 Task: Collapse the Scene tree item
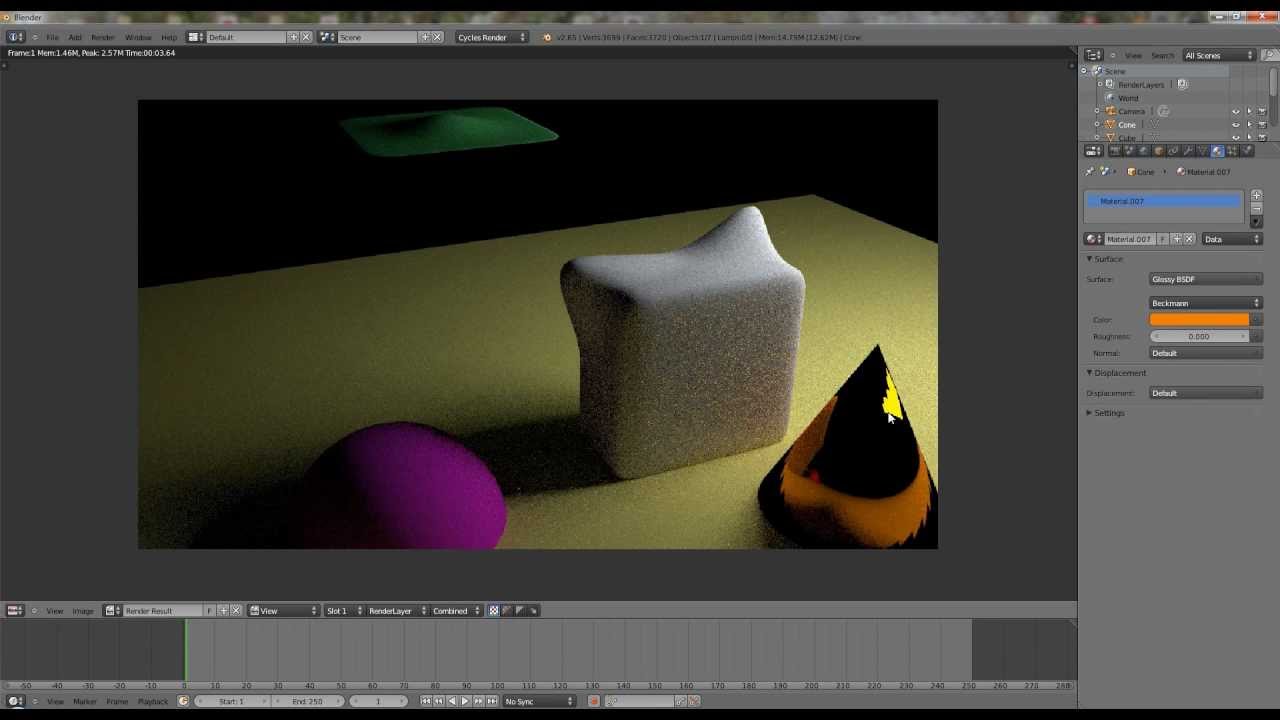(x=1085, y=71)
